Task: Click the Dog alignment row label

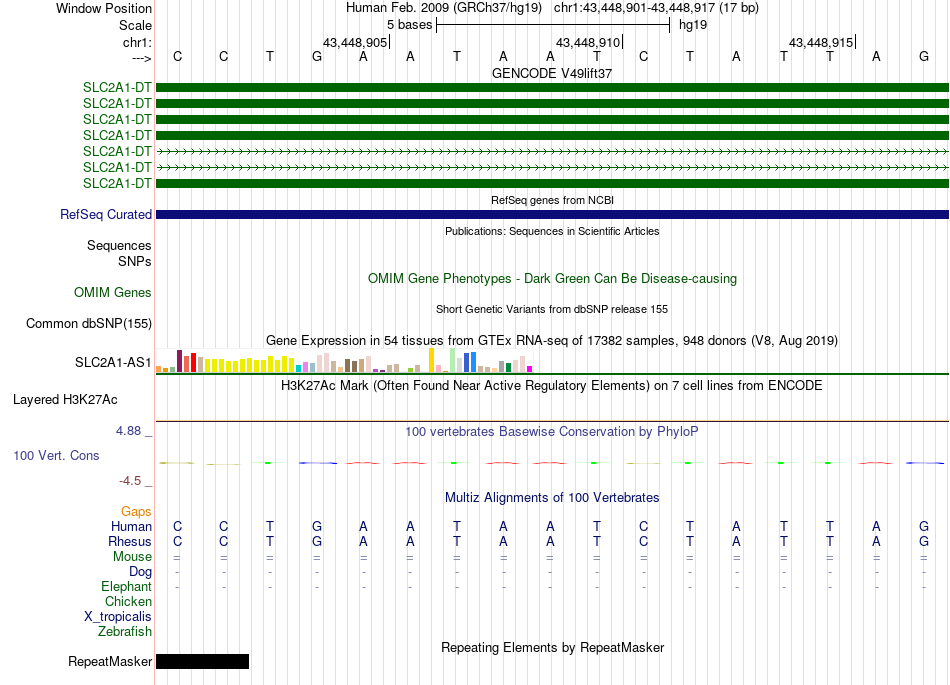Action: (141, 572)
